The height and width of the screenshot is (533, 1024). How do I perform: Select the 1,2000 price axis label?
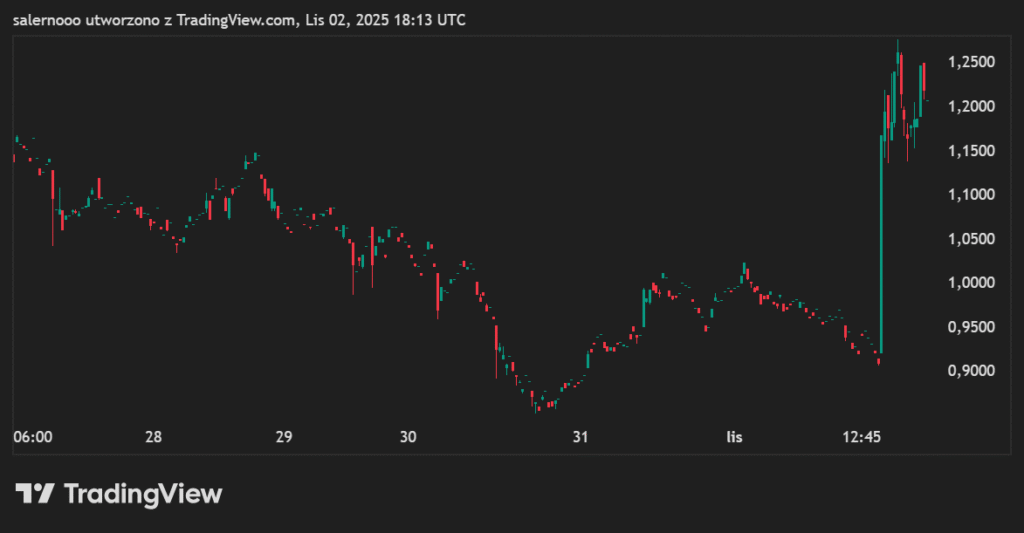point(970,106)
